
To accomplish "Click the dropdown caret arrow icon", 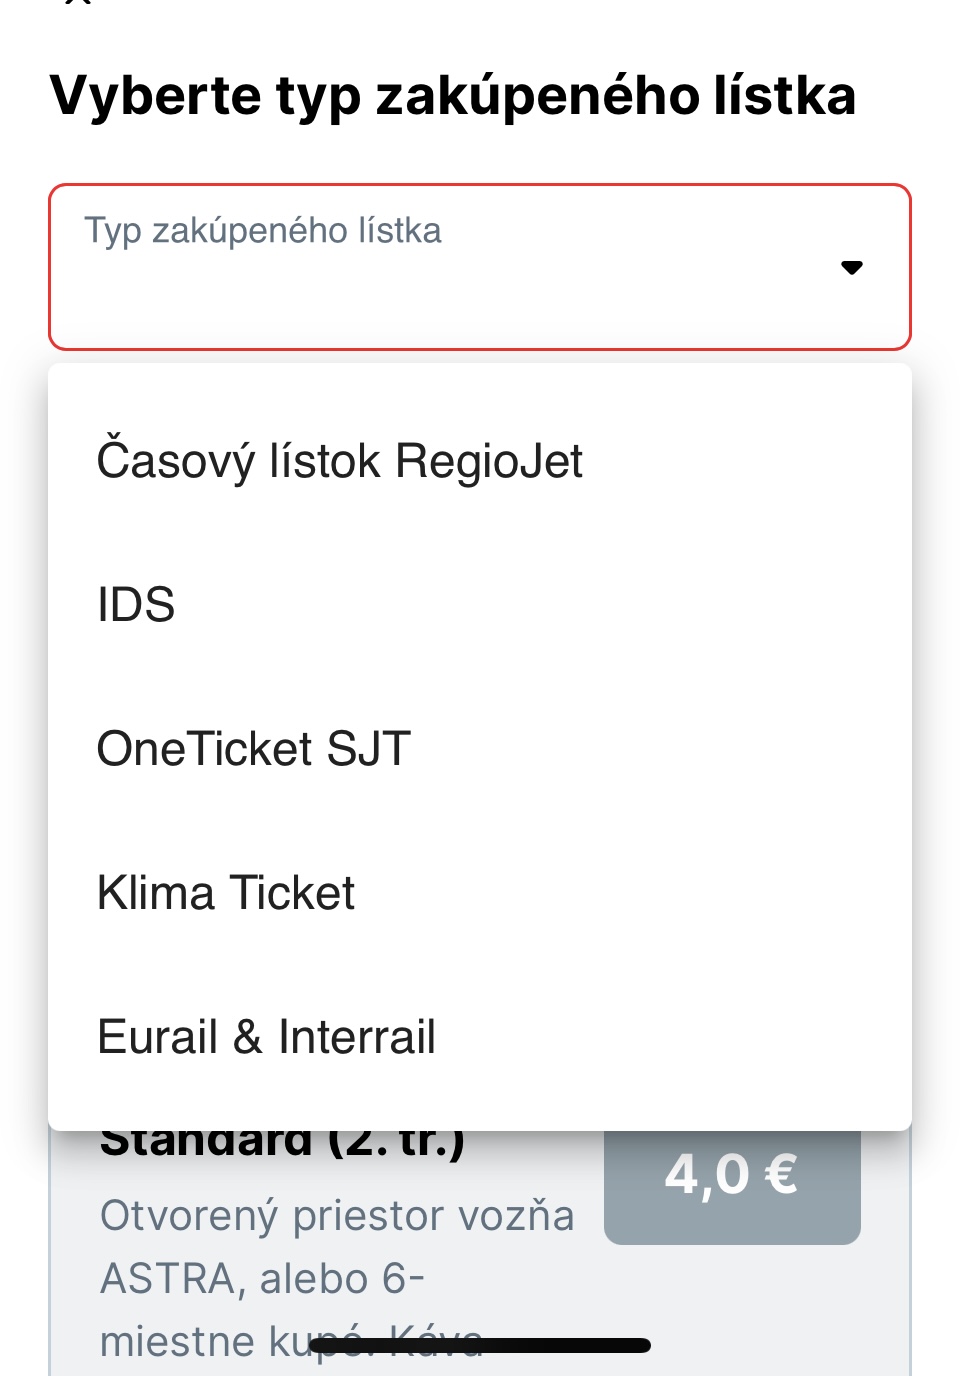I will tap(851, 268).
